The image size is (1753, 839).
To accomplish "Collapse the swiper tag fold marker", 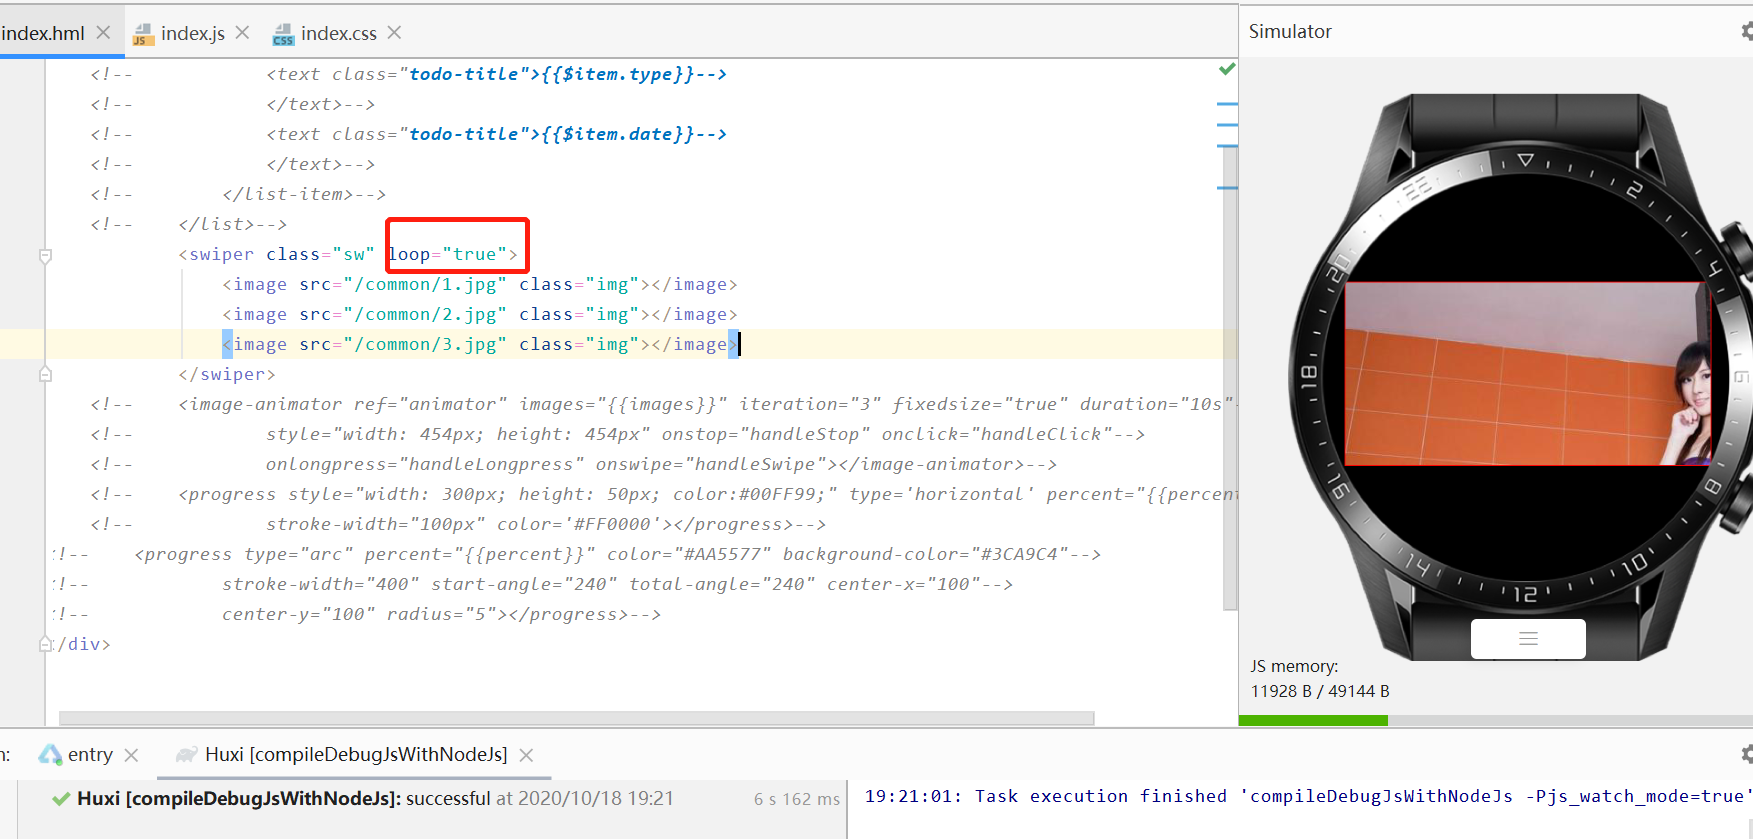I will [x=45, y=255].
